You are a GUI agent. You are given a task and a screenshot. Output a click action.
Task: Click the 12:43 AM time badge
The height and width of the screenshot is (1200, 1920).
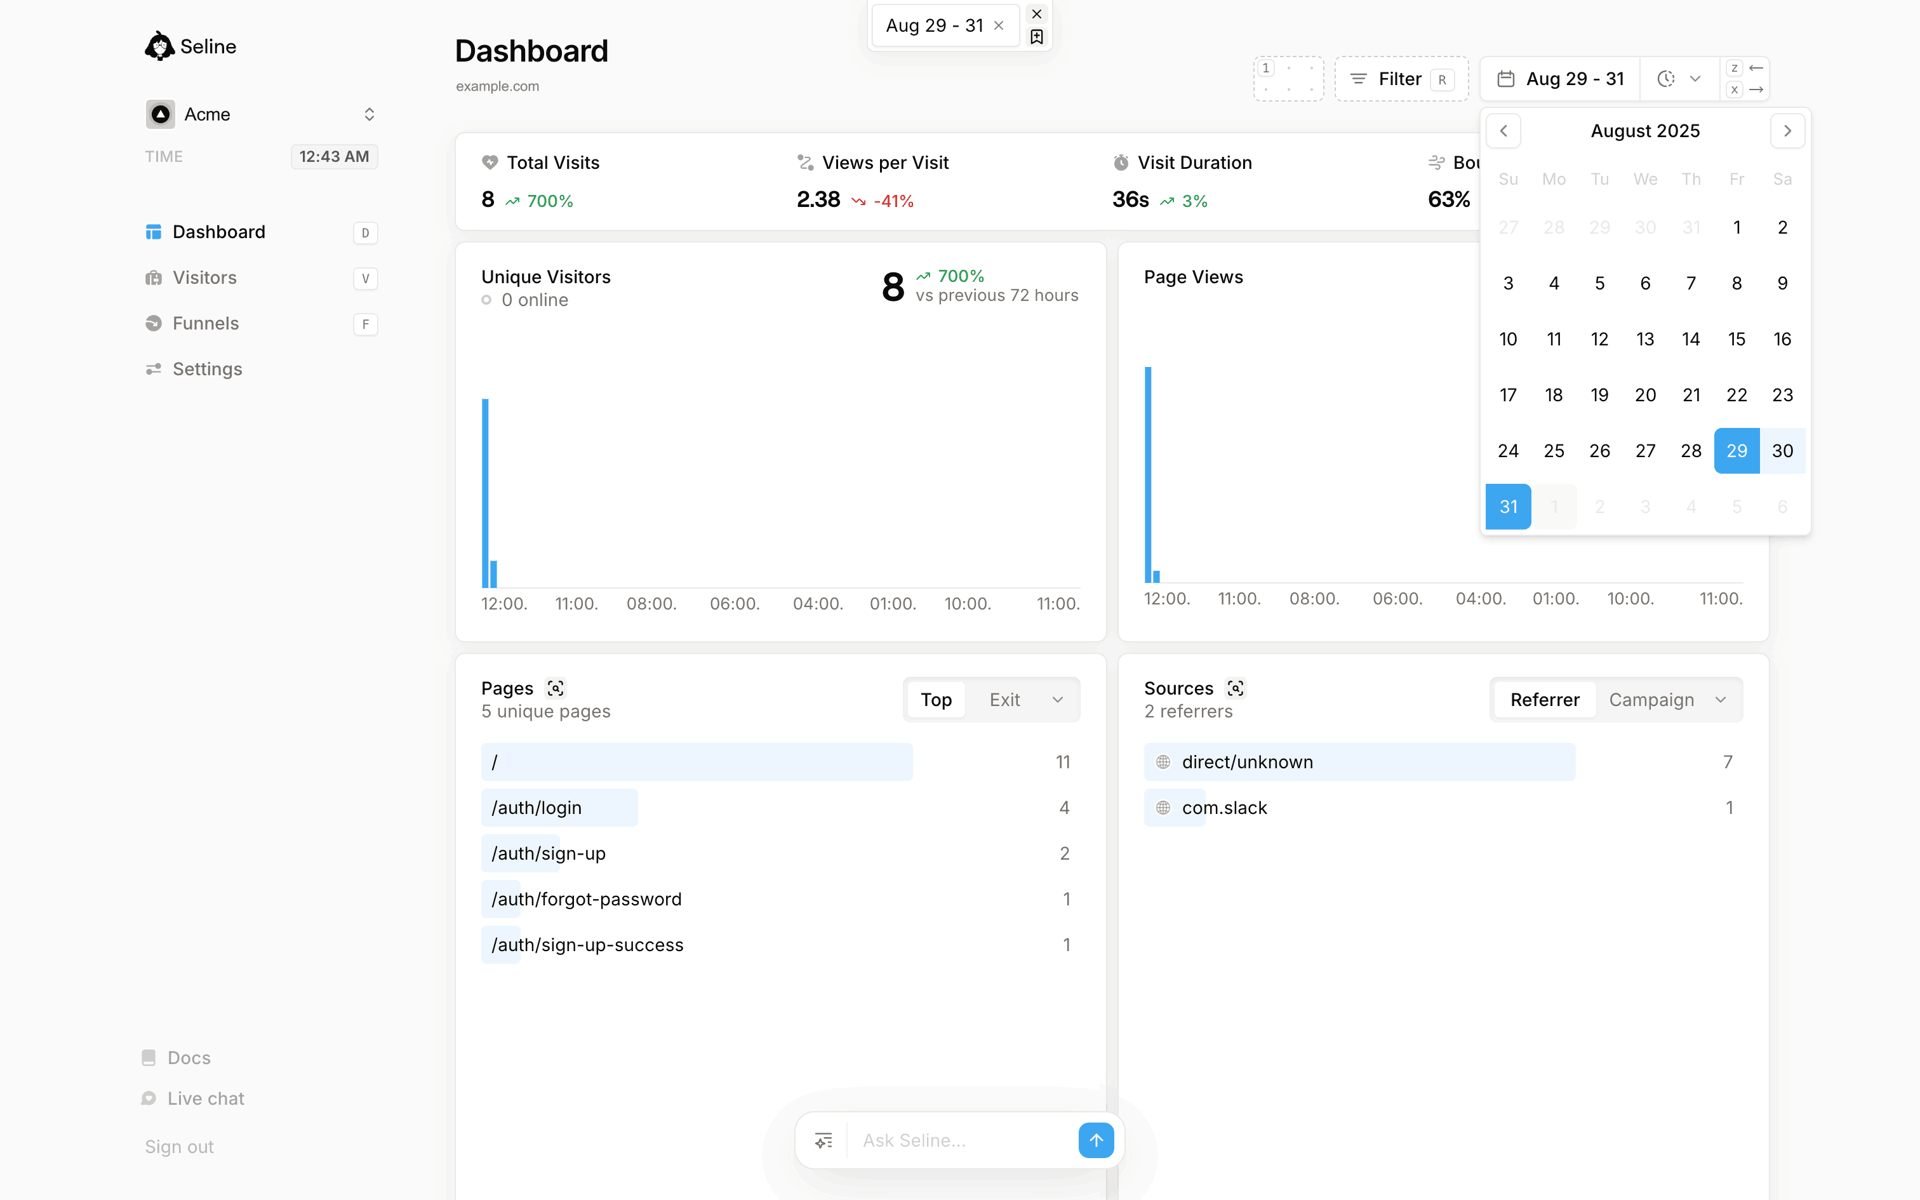tap(334, 156)
